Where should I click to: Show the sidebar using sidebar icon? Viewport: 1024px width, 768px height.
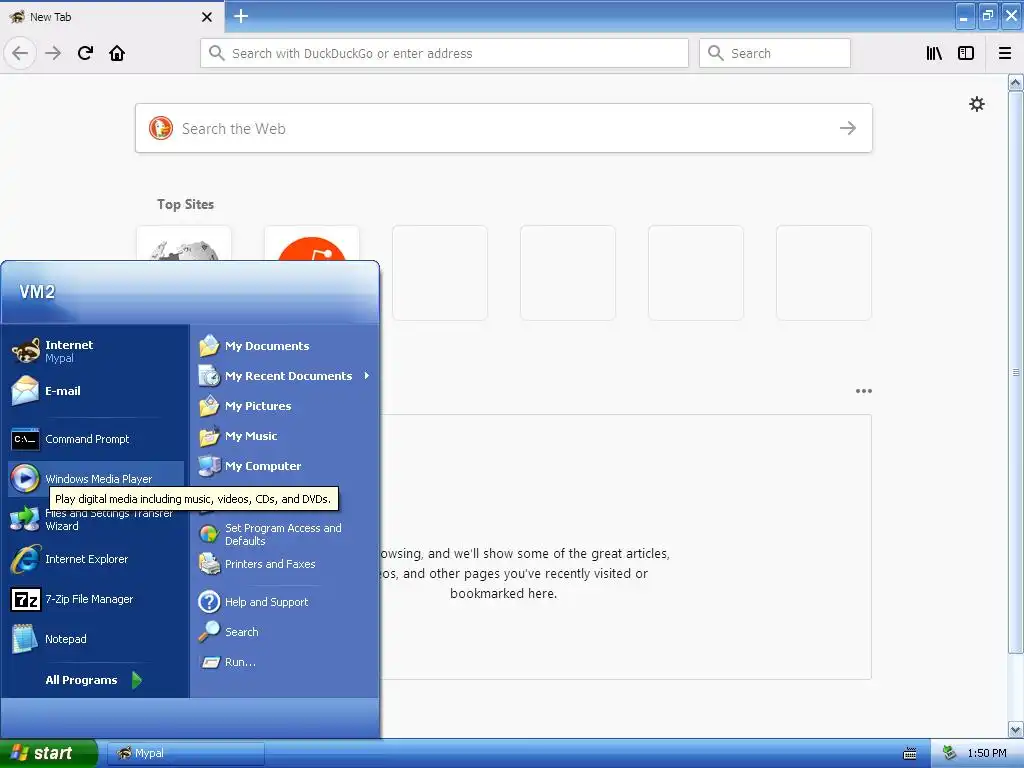coord(965,53)
